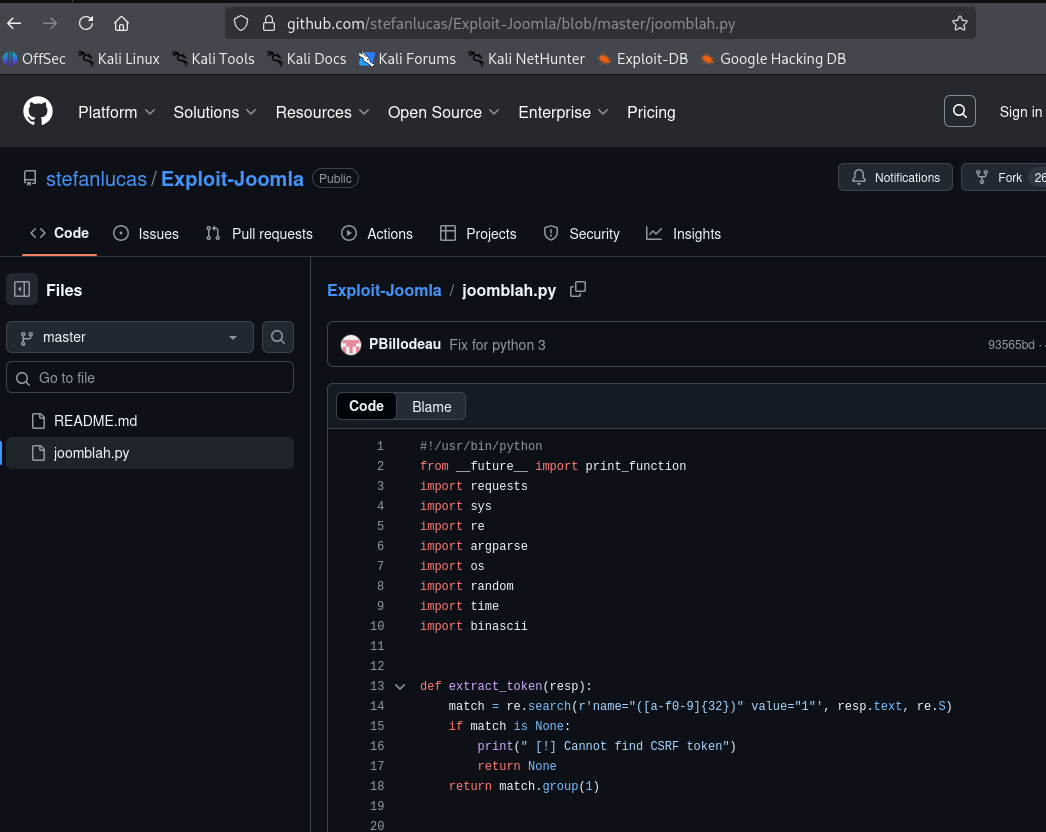Viewport: 1046px width, 832px height.
Task: Click the Sign in link
Action: pyautogui.click(x=1020, y=112)
